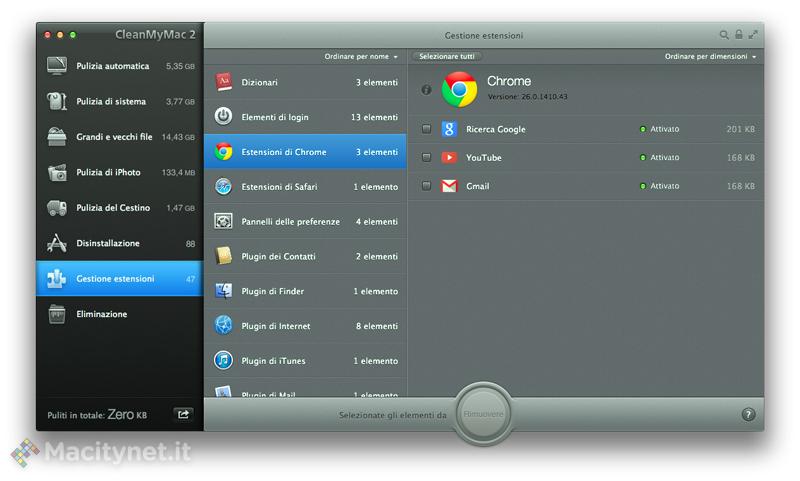Select the Dizionari list item

306,82
